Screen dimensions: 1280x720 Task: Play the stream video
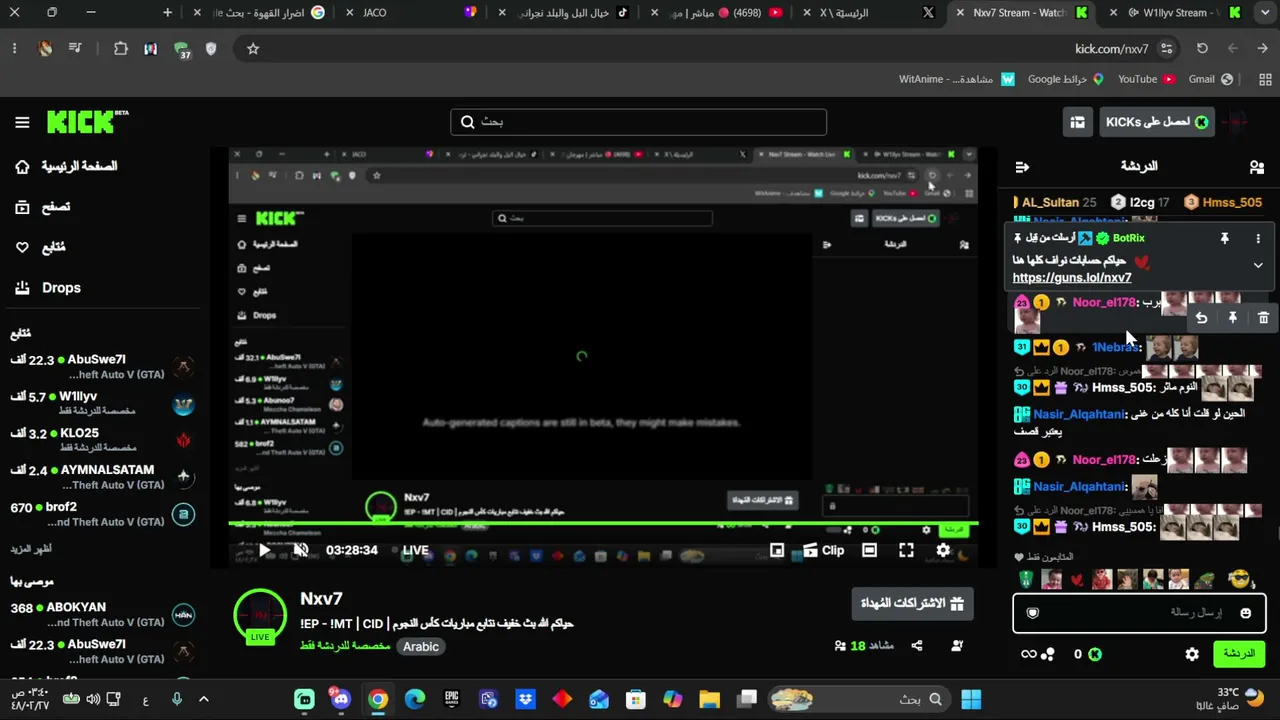(265, 550)
